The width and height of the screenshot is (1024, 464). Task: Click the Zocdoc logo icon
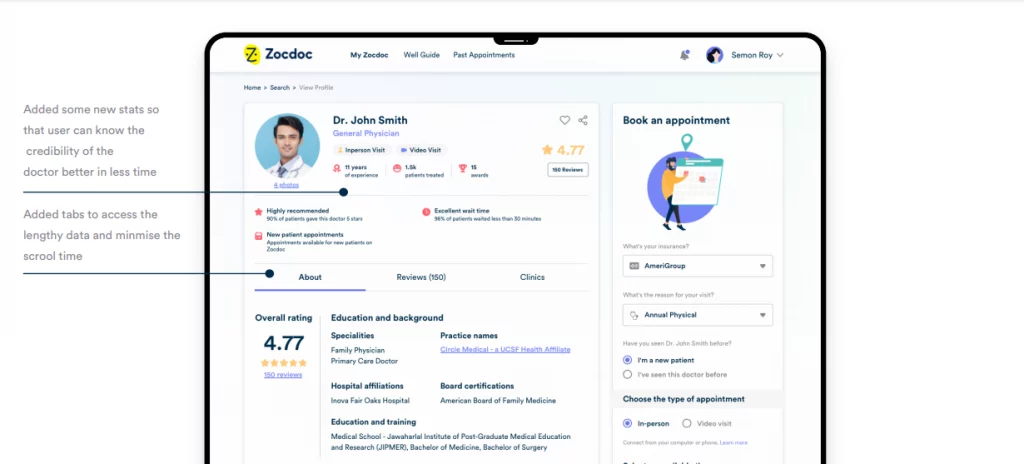(251, 55)
